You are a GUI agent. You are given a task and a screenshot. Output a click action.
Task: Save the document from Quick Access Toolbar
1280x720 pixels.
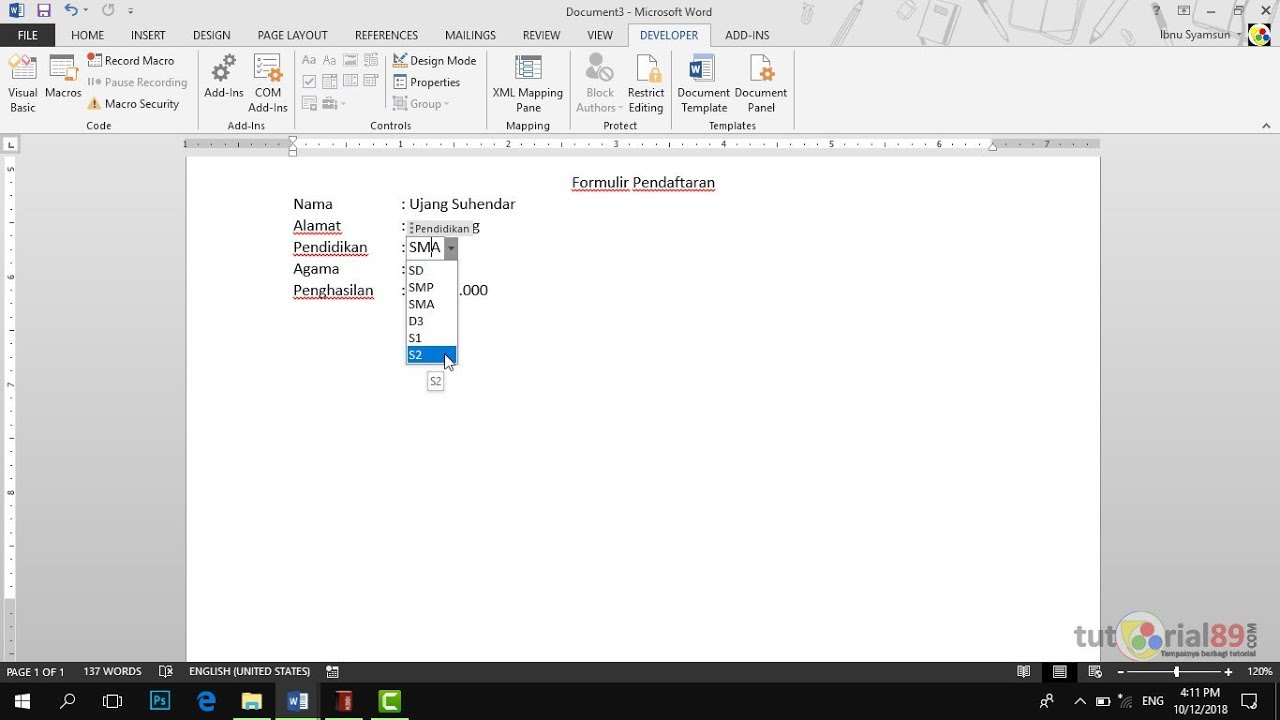coord(43,11)
